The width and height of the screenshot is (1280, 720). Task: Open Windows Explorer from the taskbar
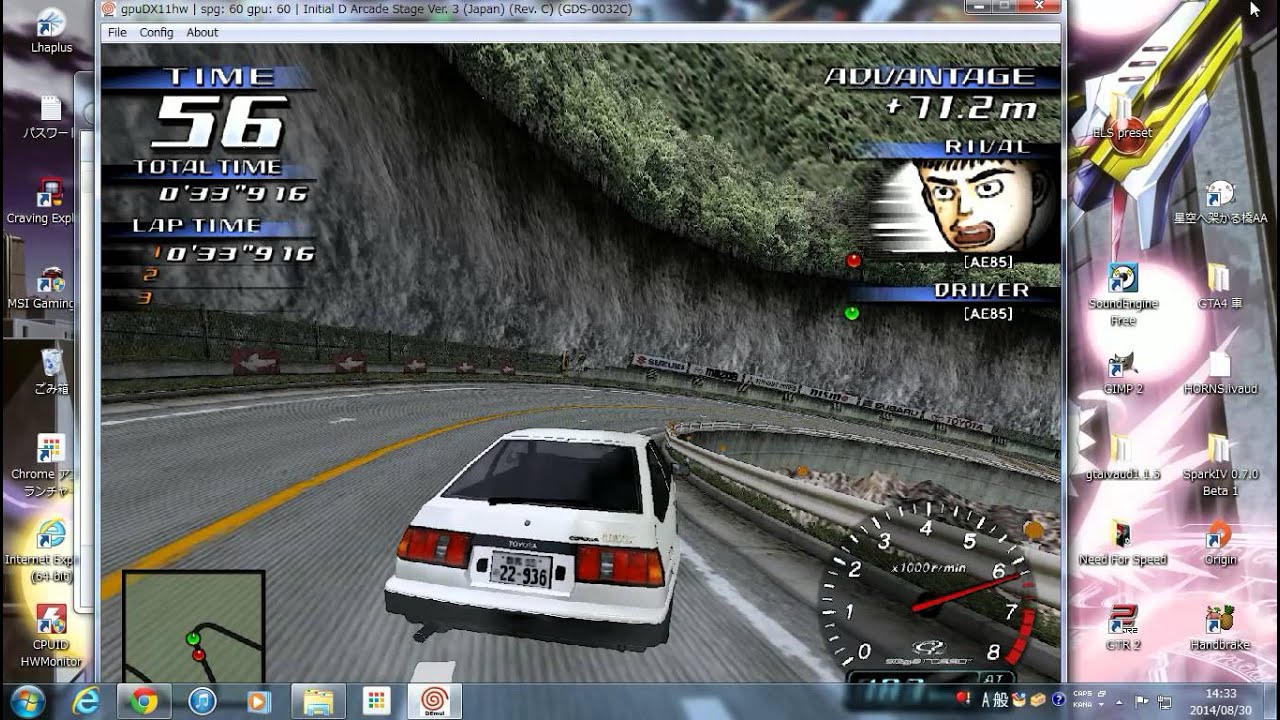click(319, 702)
